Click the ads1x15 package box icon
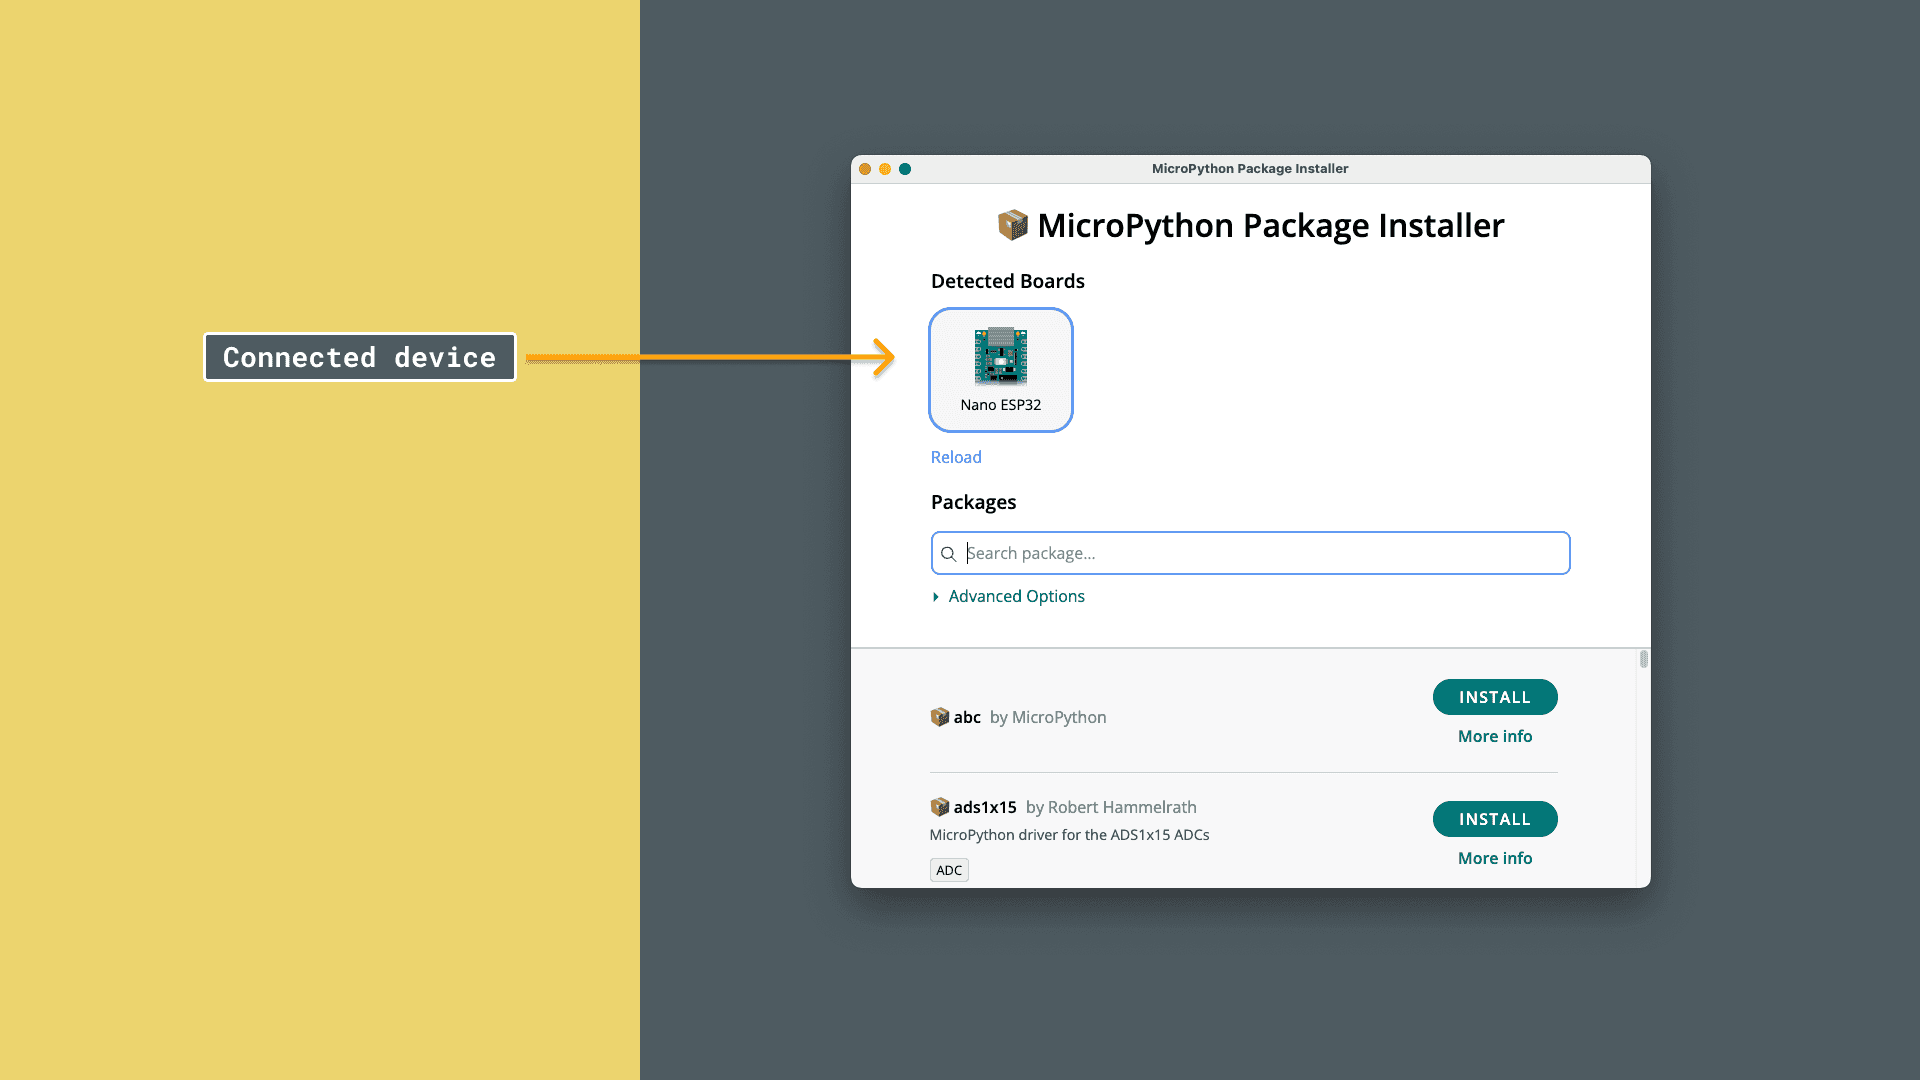 939,807
